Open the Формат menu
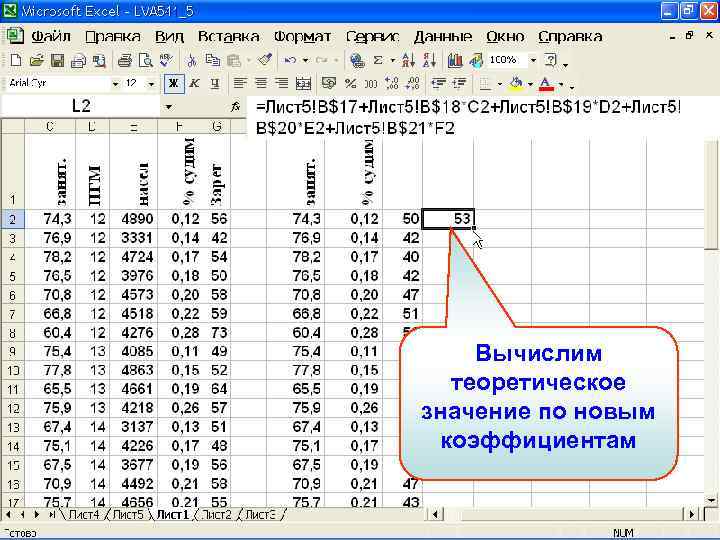Image resolution: width=720 pixels, height=540 pixels. [303, 36]
